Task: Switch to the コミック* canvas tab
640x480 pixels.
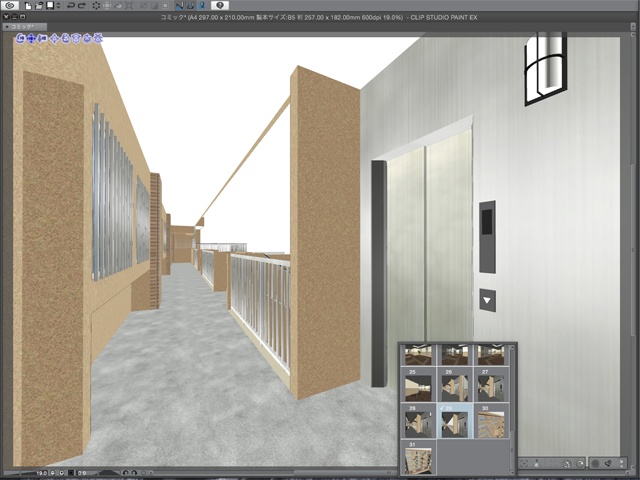Action: pyautogui.click(x=24, y=27)
